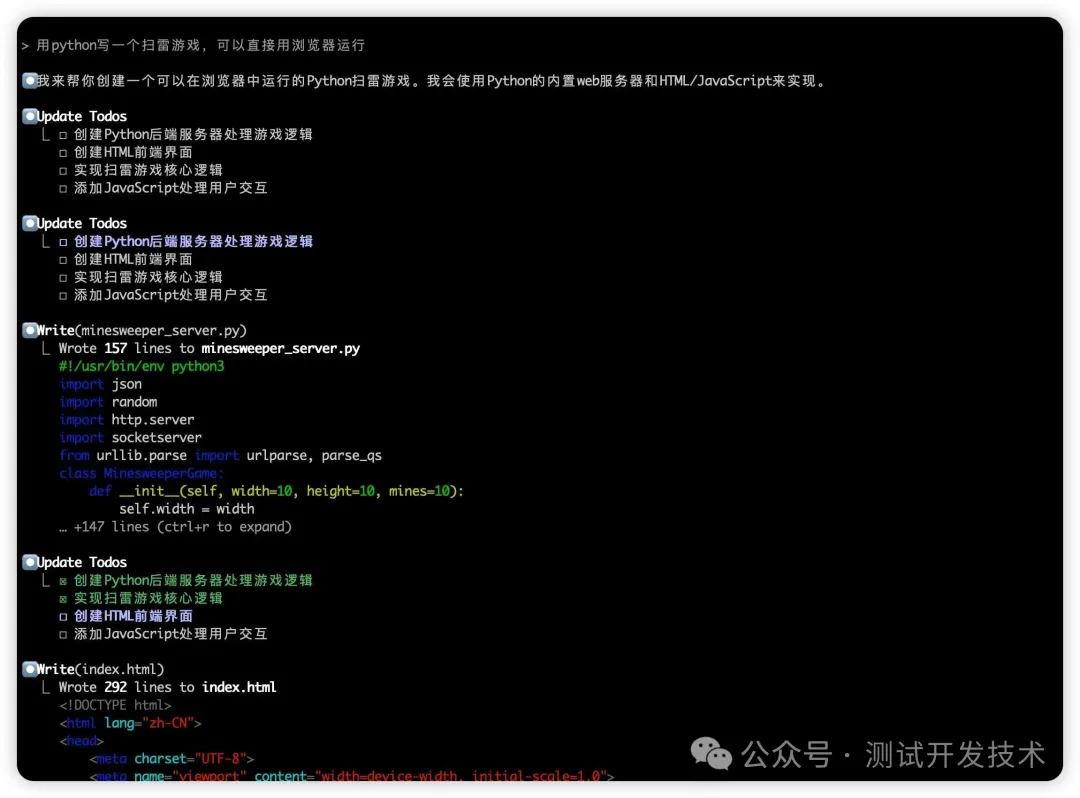This screenshot has height=798, width=1080.
Task: Click the prompt arrow before the user command
Action: (23, 44)
